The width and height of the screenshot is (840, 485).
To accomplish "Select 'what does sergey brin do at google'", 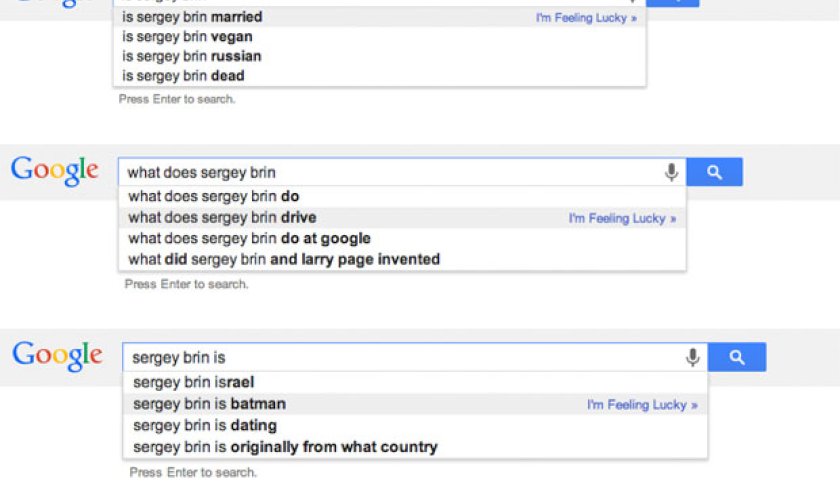I will [x=249, y=238].
